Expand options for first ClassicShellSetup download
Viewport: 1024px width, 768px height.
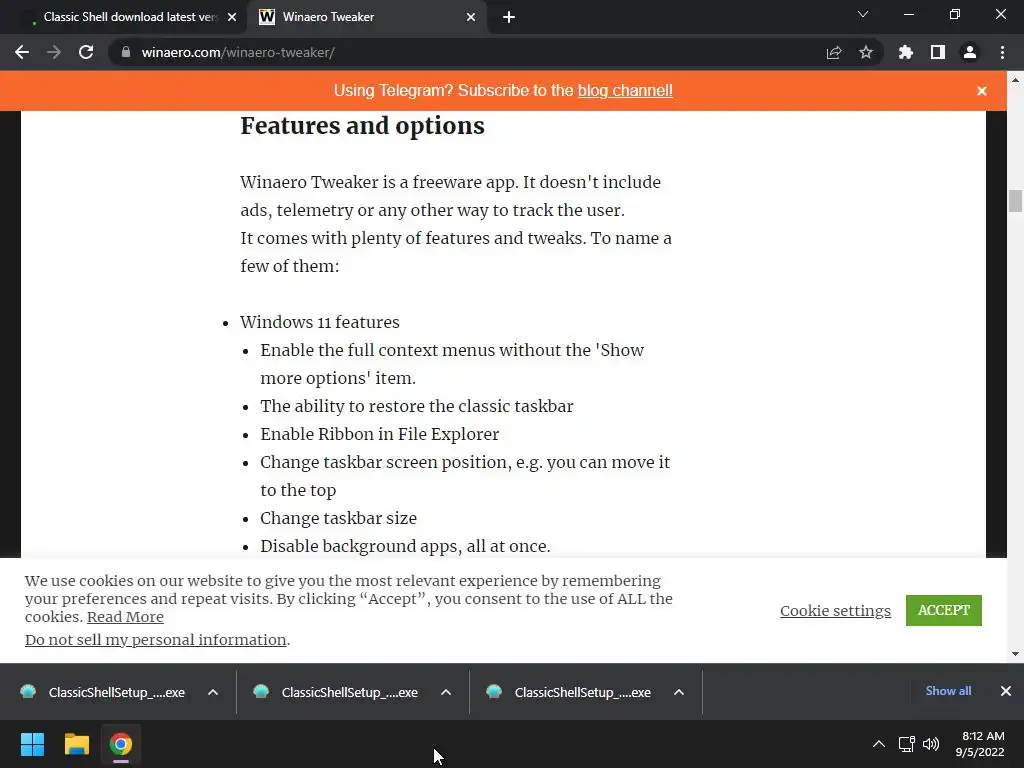213,692
